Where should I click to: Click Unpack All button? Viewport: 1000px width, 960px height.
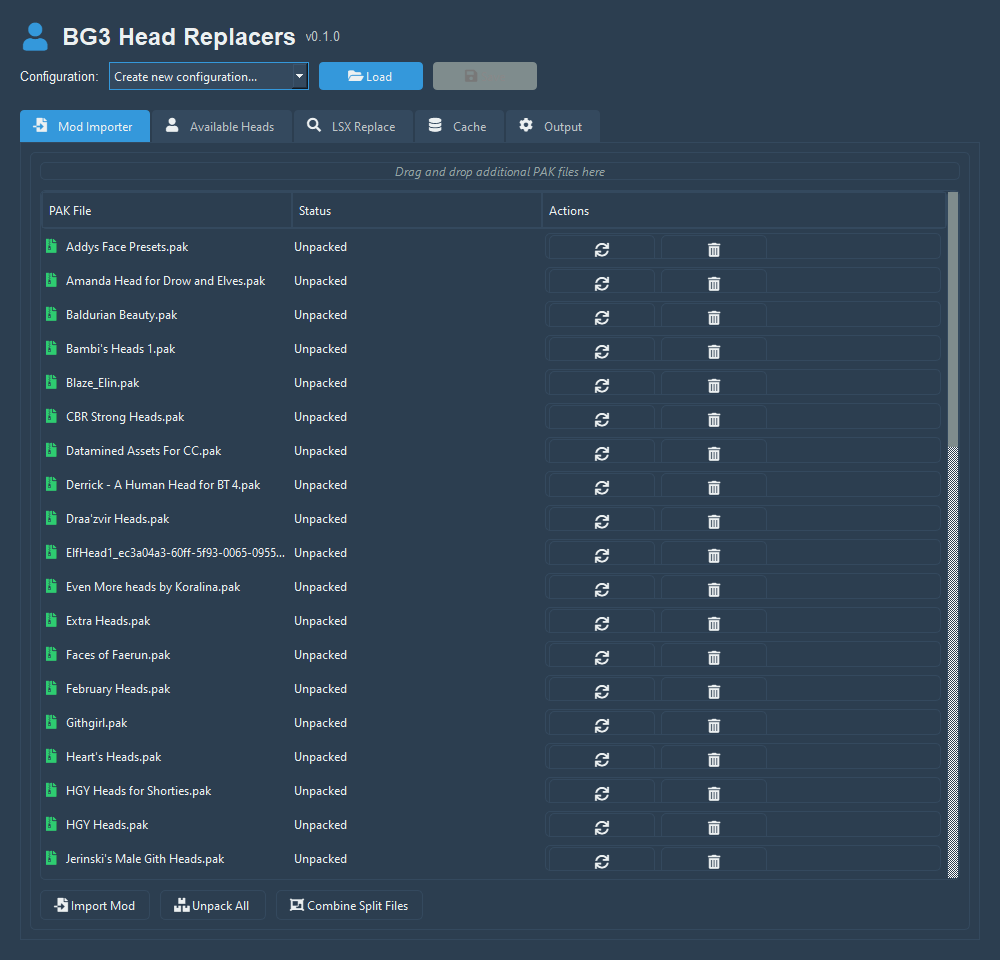(x=212, y=905)
